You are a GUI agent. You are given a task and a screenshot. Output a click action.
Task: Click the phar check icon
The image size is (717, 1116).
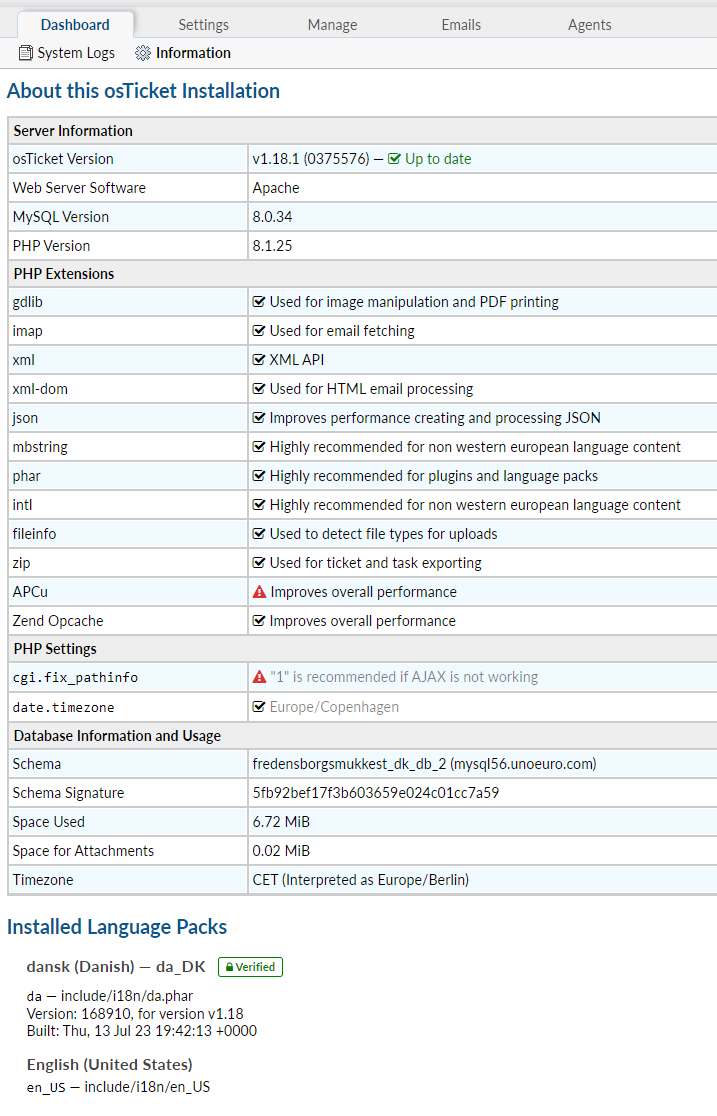pos(259,475)
